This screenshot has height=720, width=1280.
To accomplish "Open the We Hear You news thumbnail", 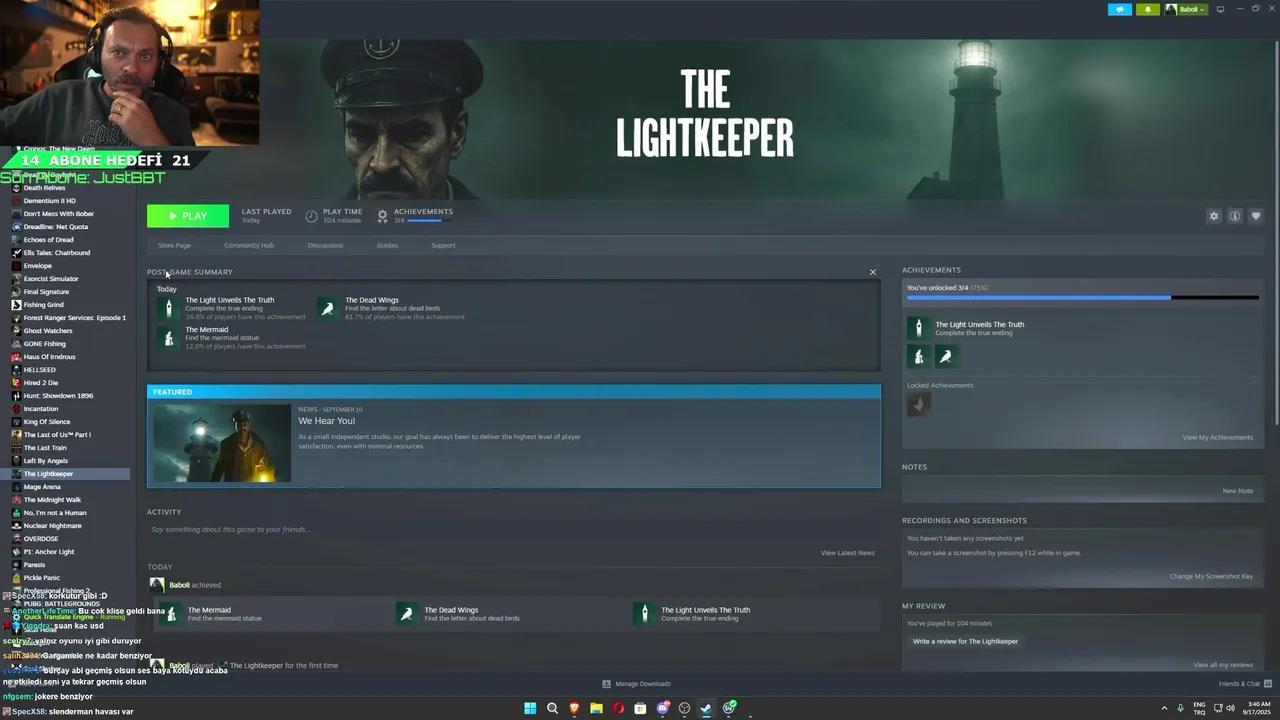I will [x=222, y=443].
